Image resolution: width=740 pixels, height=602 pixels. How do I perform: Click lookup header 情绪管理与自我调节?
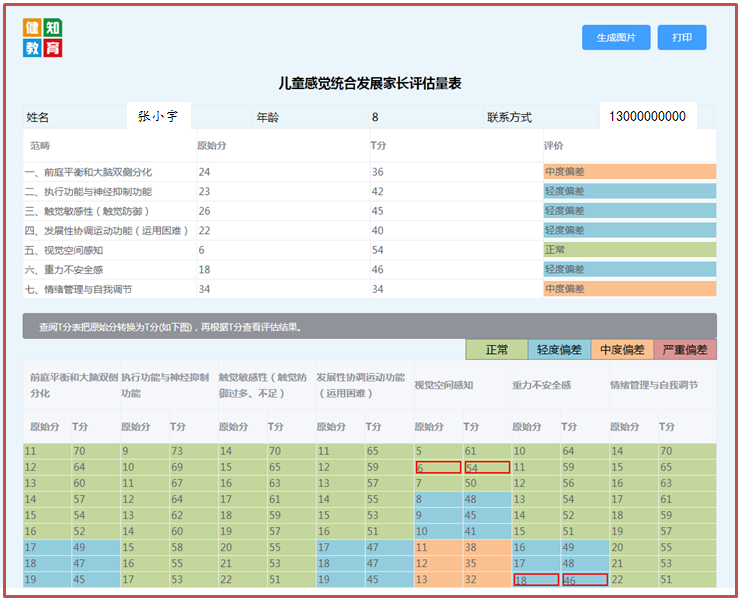click(x=654, y=385)
